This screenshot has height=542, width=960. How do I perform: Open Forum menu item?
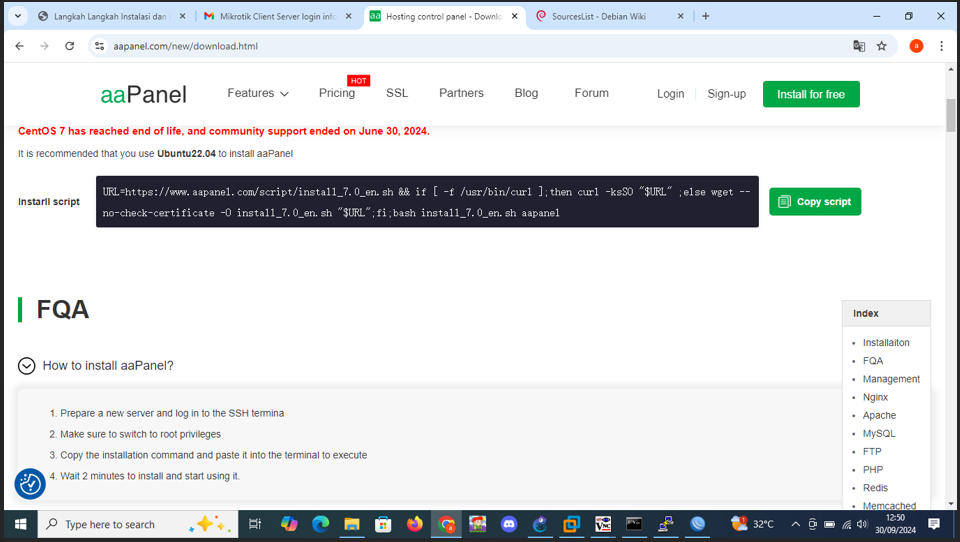point(591,93)
